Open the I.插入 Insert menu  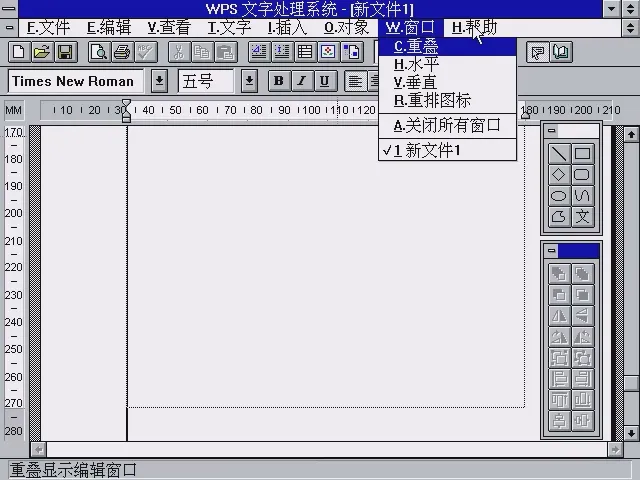point(287,28)
